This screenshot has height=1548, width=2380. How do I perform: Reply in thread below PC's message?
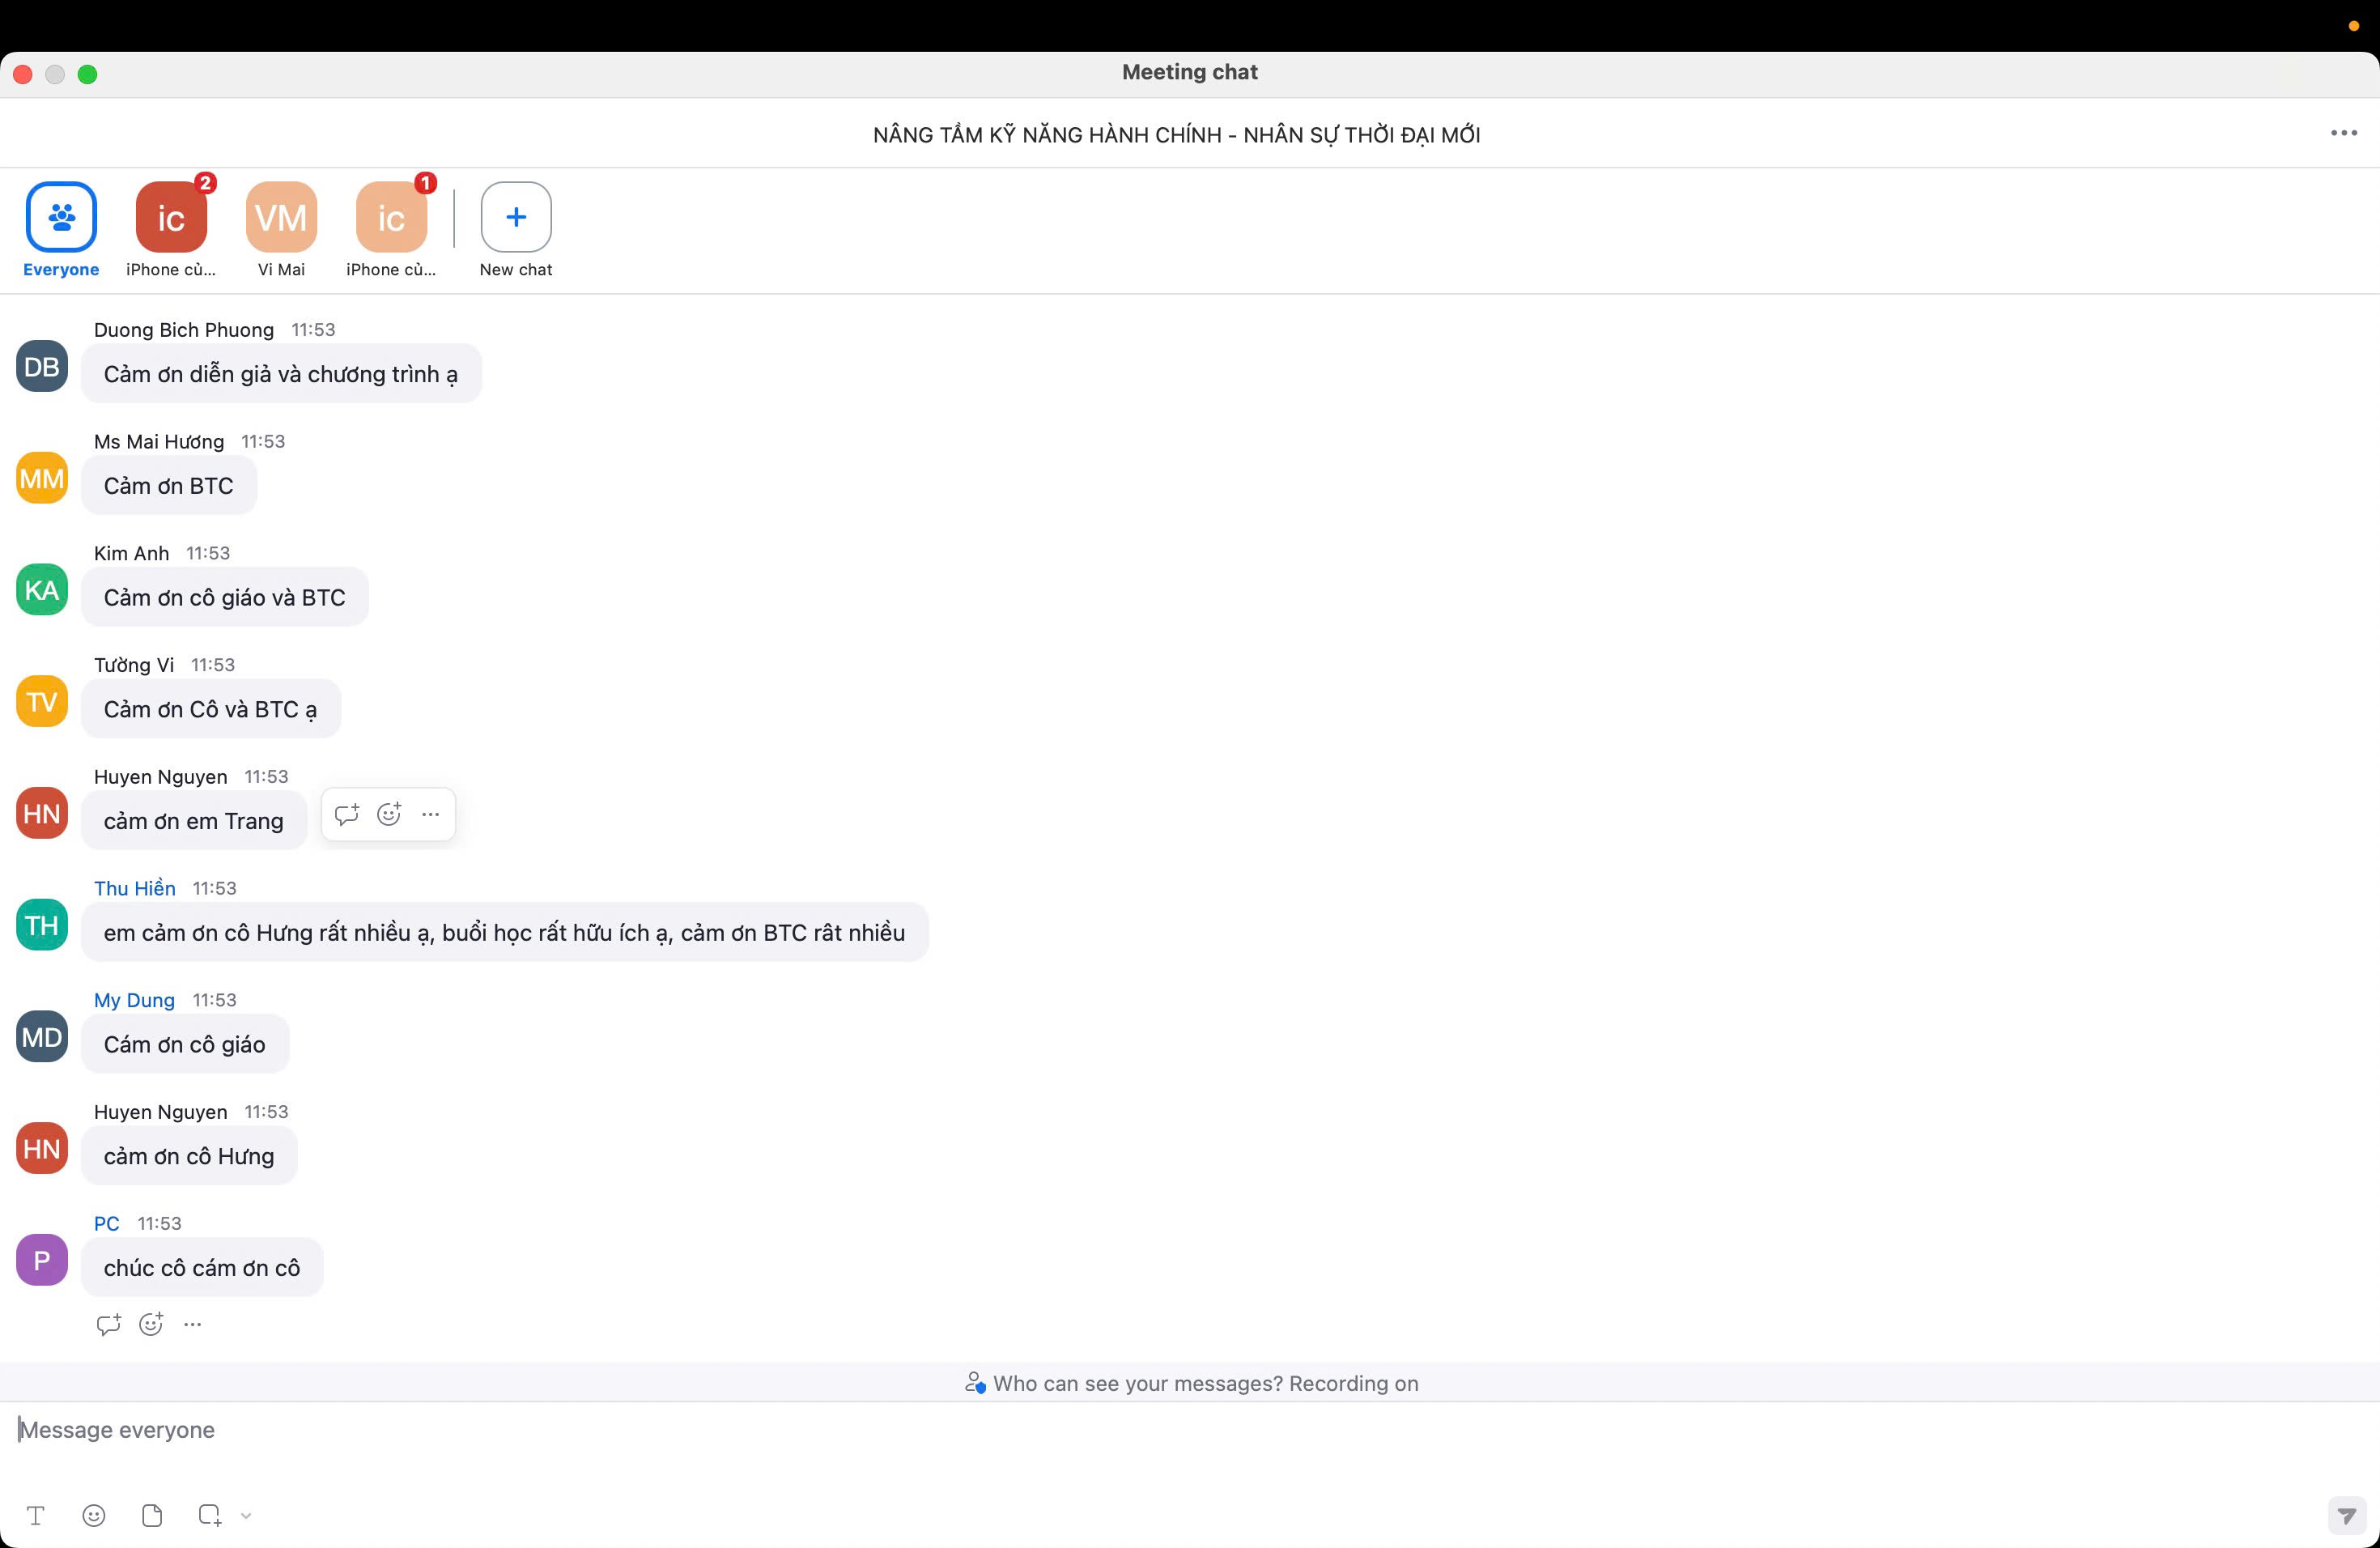(x=108, y=1325)
